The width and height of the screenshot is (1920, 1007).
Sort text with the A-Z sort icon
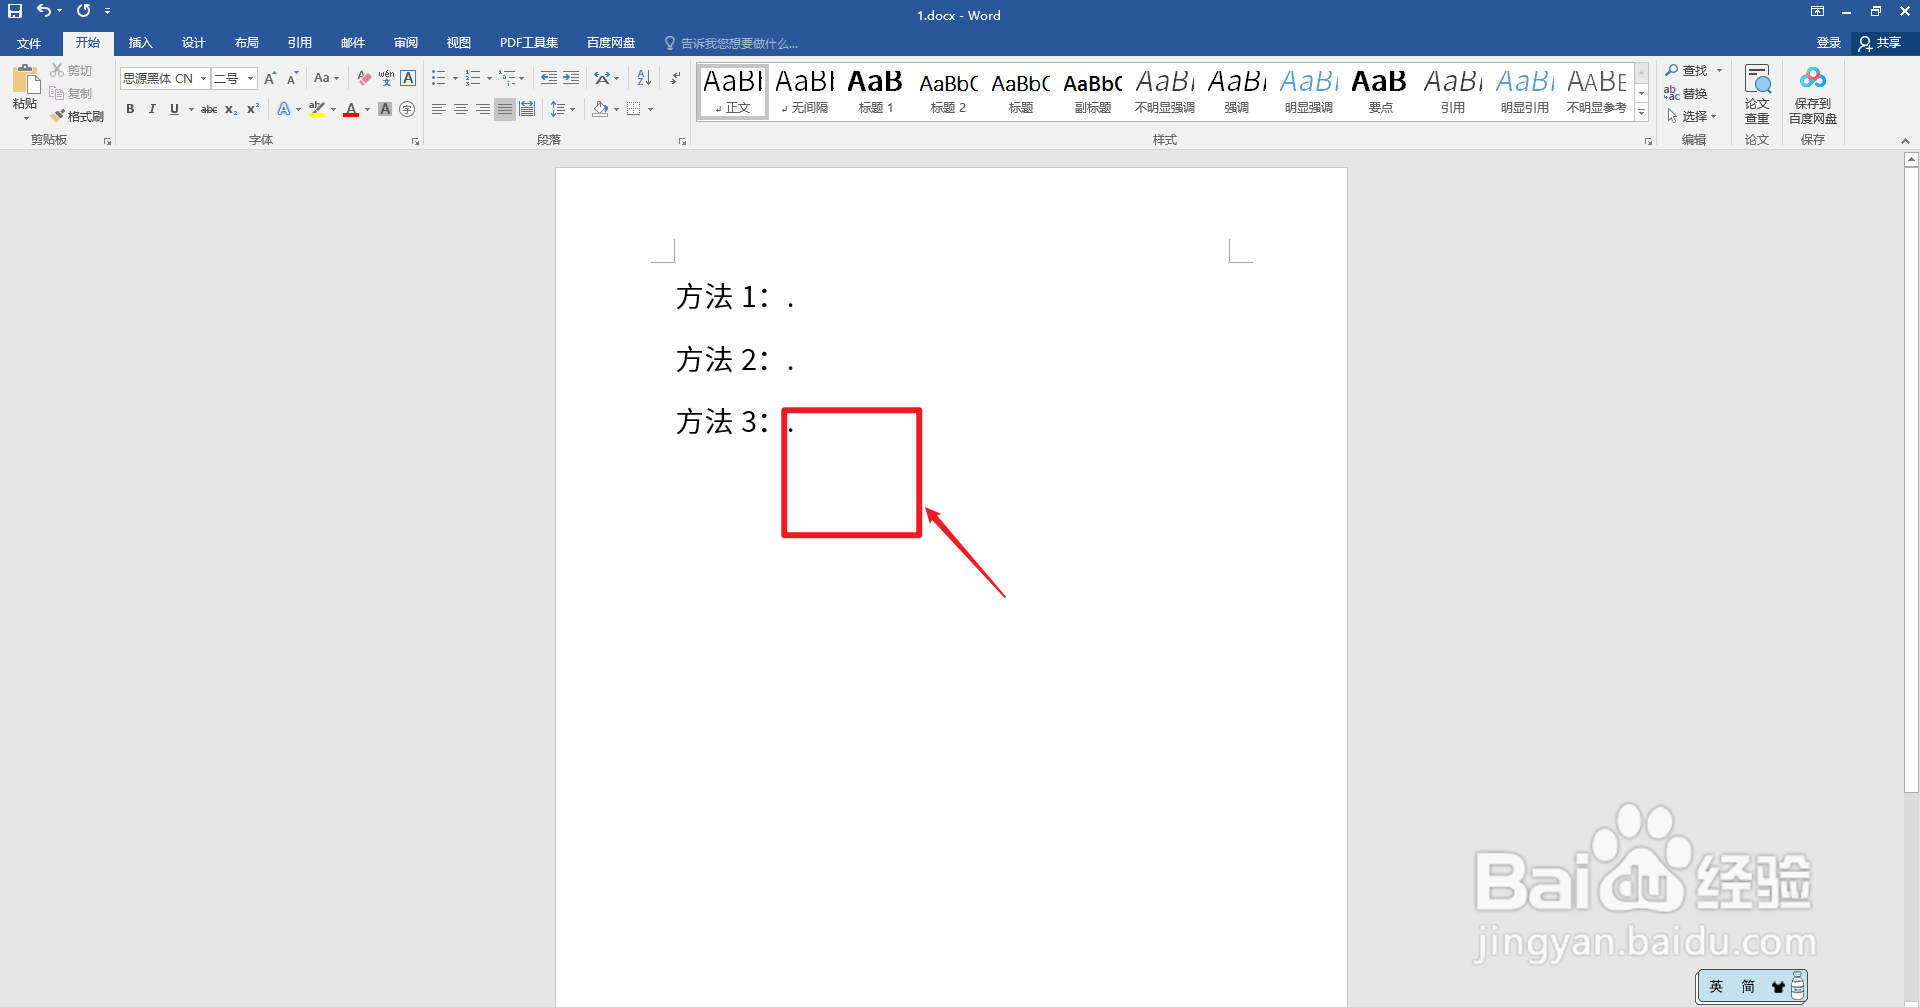644,78
